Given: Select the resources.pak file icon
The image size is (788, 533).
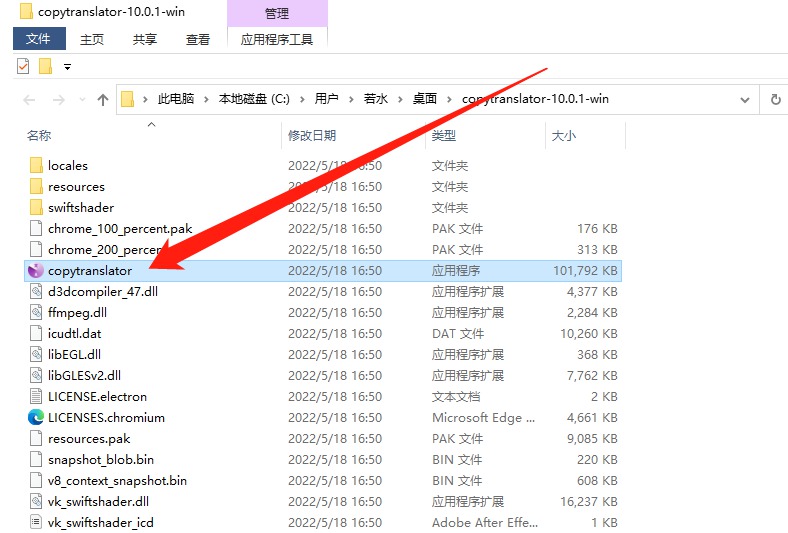Looking at the screenshot, I should [x=36, y=439].
